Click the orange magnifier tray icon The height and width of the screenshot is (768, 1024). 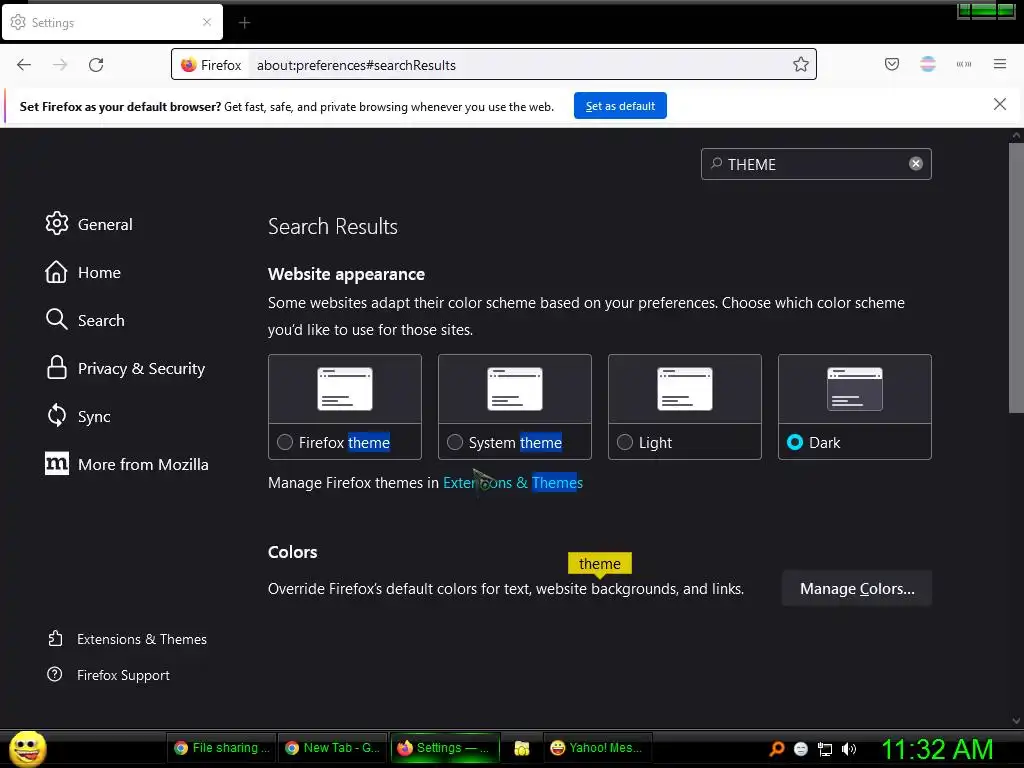776,748
